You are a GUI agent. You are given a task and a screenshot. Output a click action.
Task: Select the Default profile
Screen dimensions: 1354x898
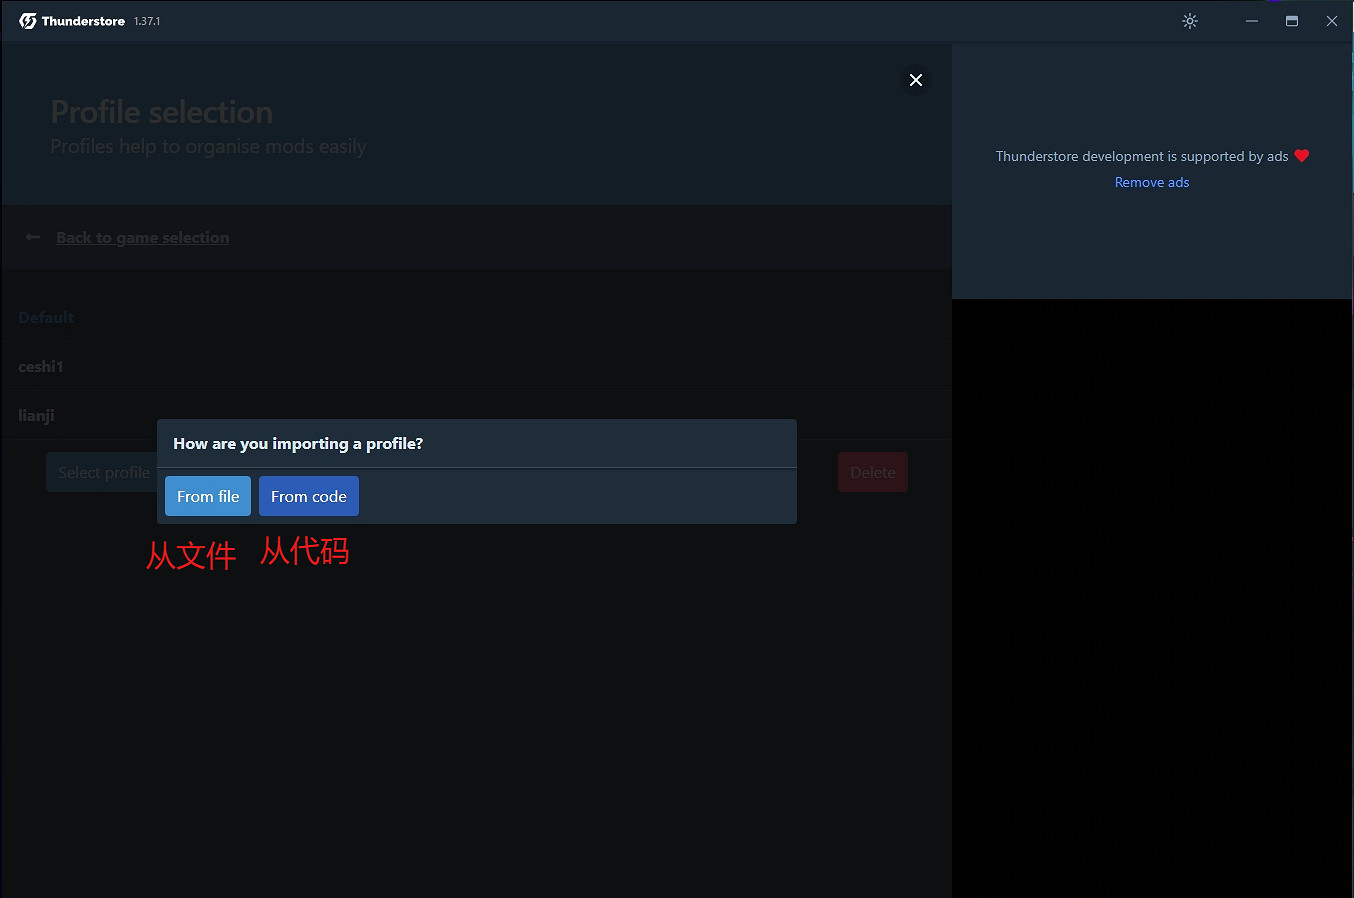coord(46,318)
